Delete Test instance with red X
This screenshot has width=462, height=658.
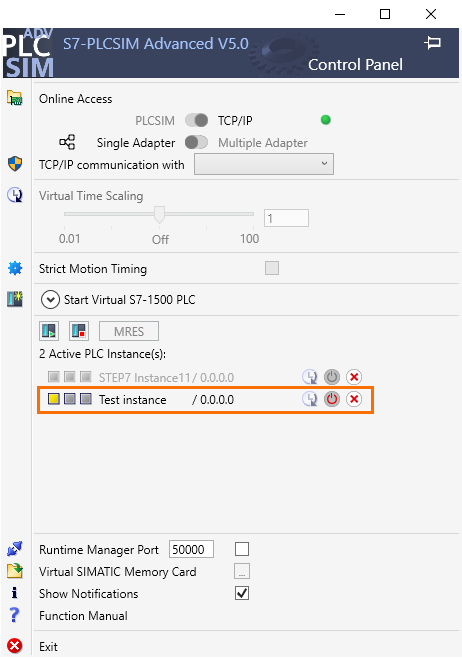354,399
